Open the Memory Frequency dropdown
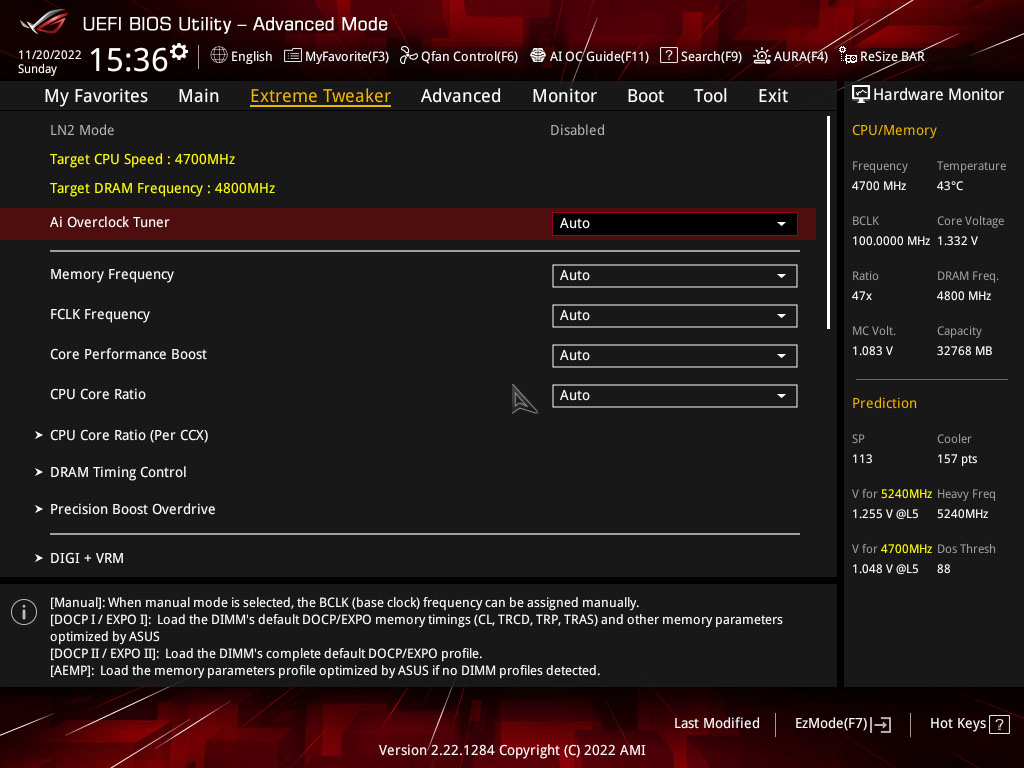 (x=675, y=276)
